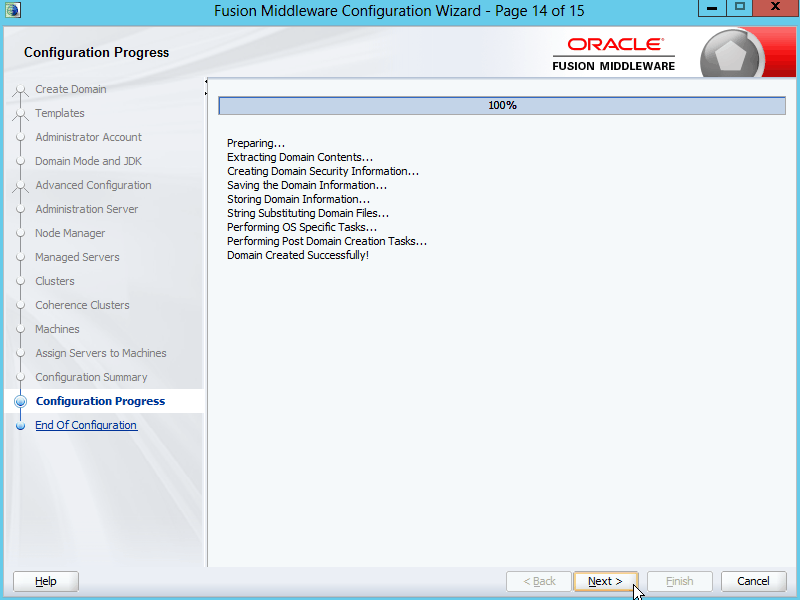Select the Administrator Account step
Image resolution: width=800 pixels, height=600 pixels.
pos(88,137)
